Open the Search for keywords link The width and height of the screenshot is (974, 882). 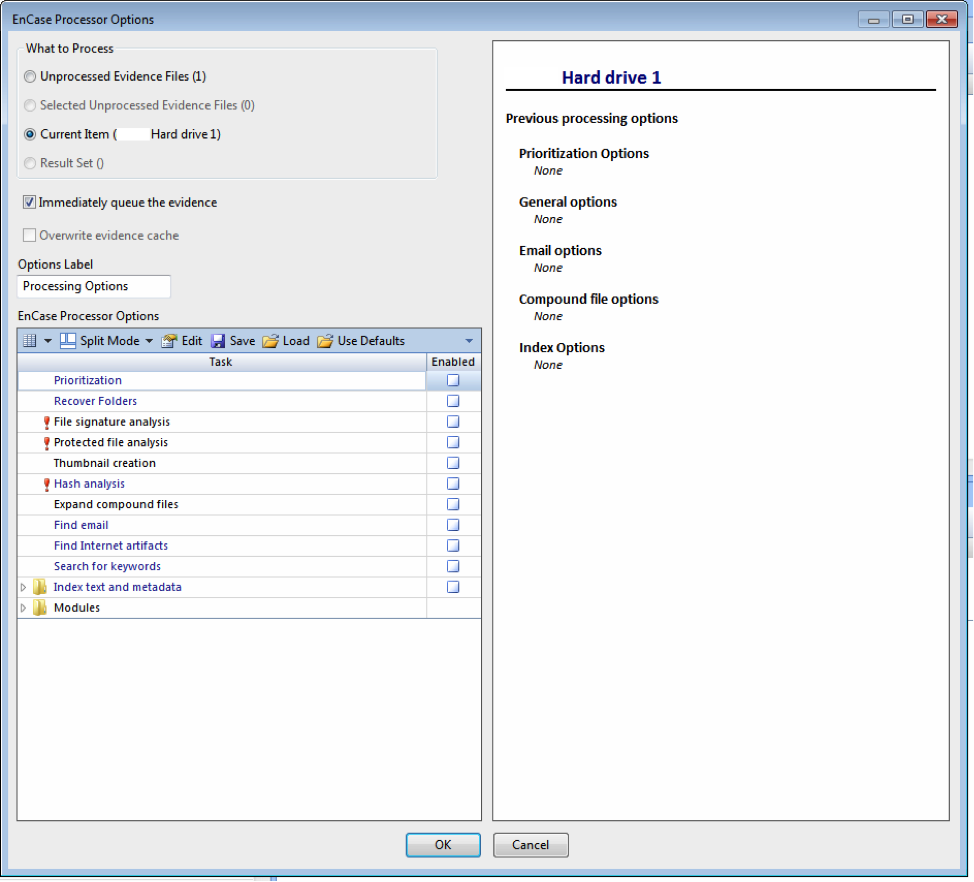(107, 566)
